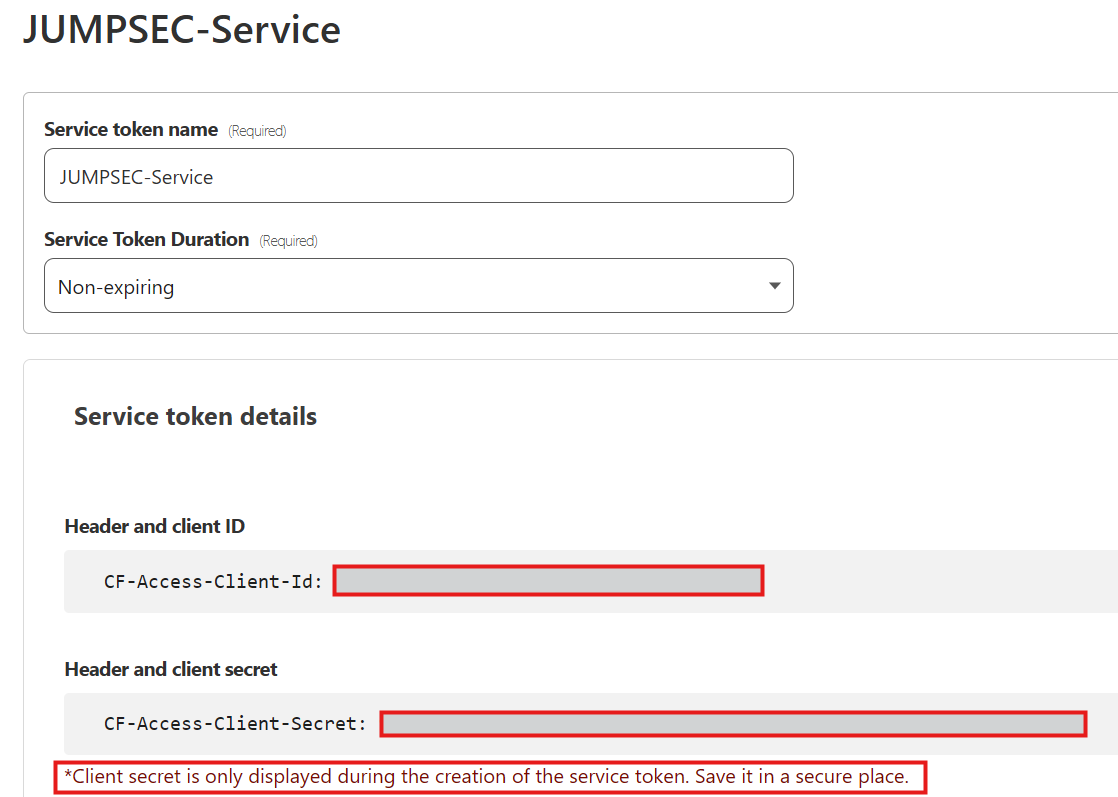Select the CF-Access-Client-Secret header text
The width and height of the screenshot is (1118, 797).
click(x=235, y=723)
